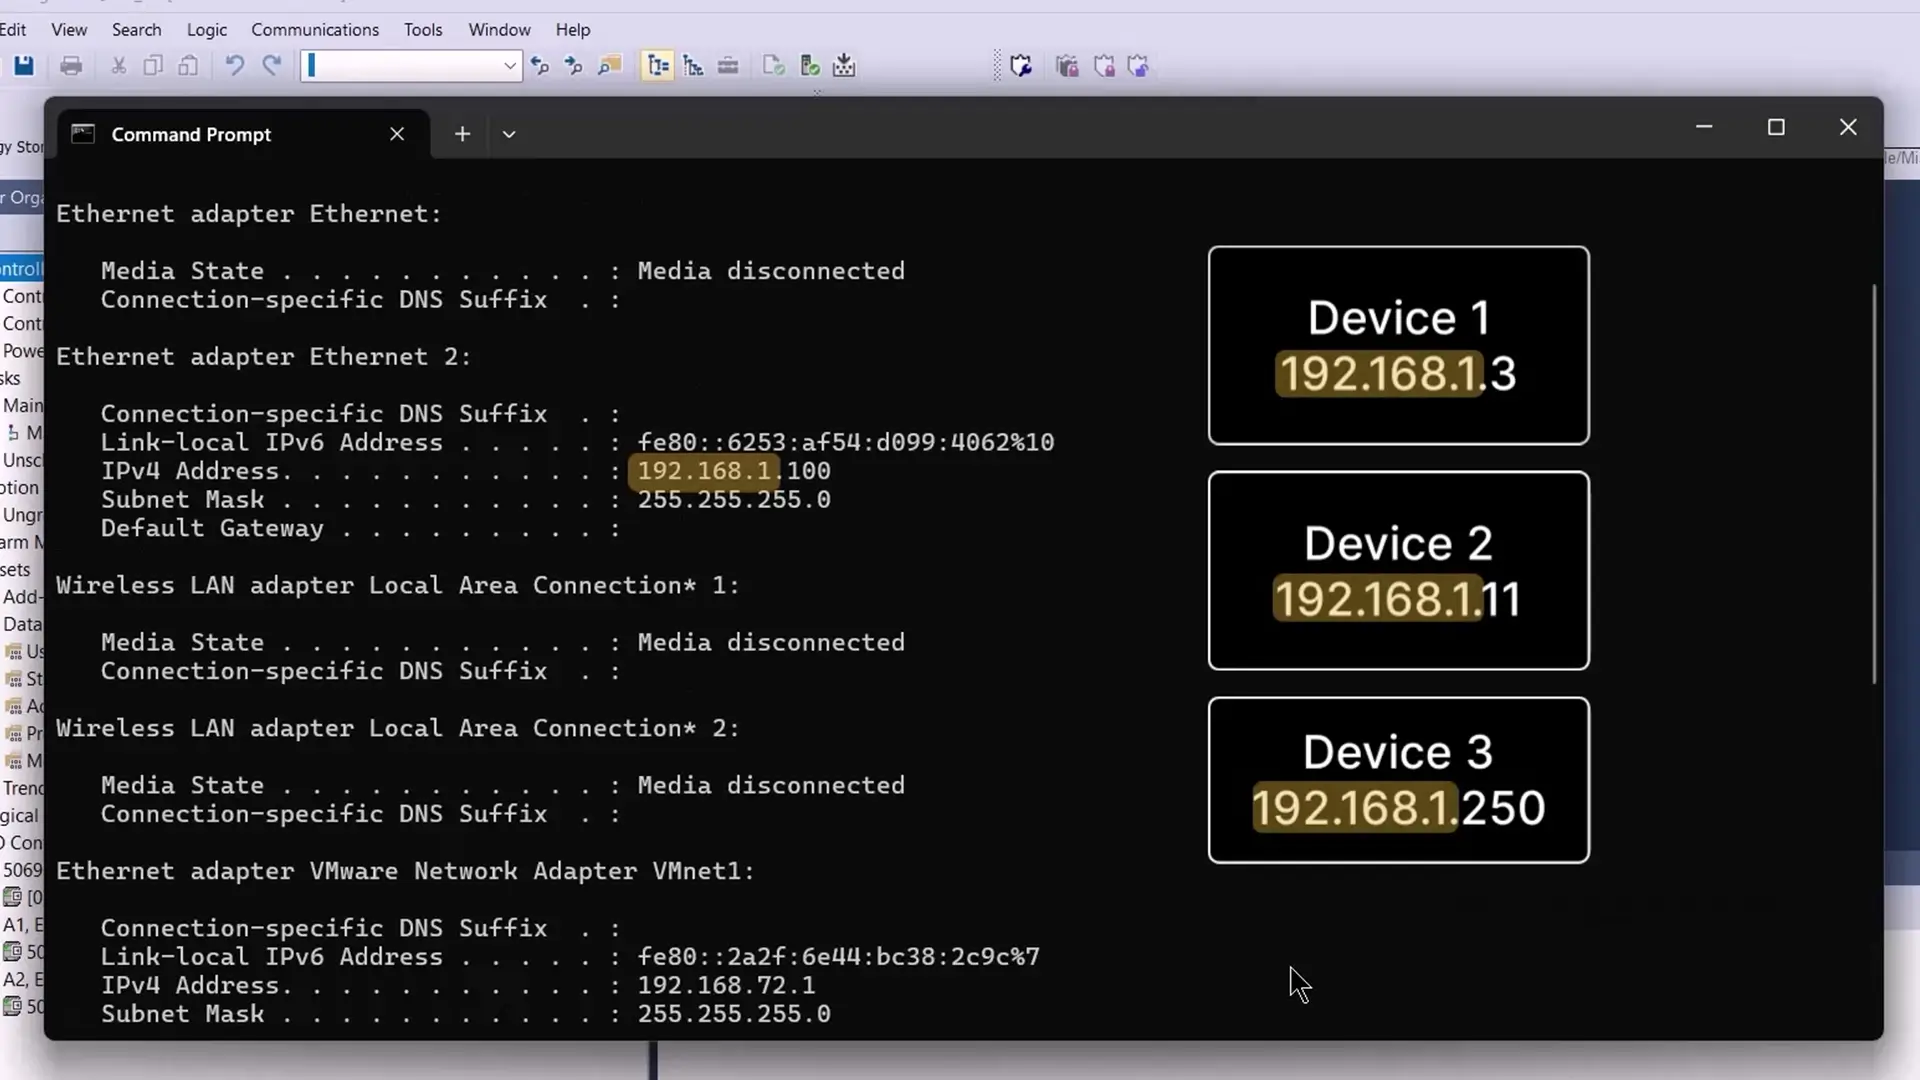Open the Toolbox briefcase icon
Viewport: 1920px width, 1080px height.
click(728, 66)
